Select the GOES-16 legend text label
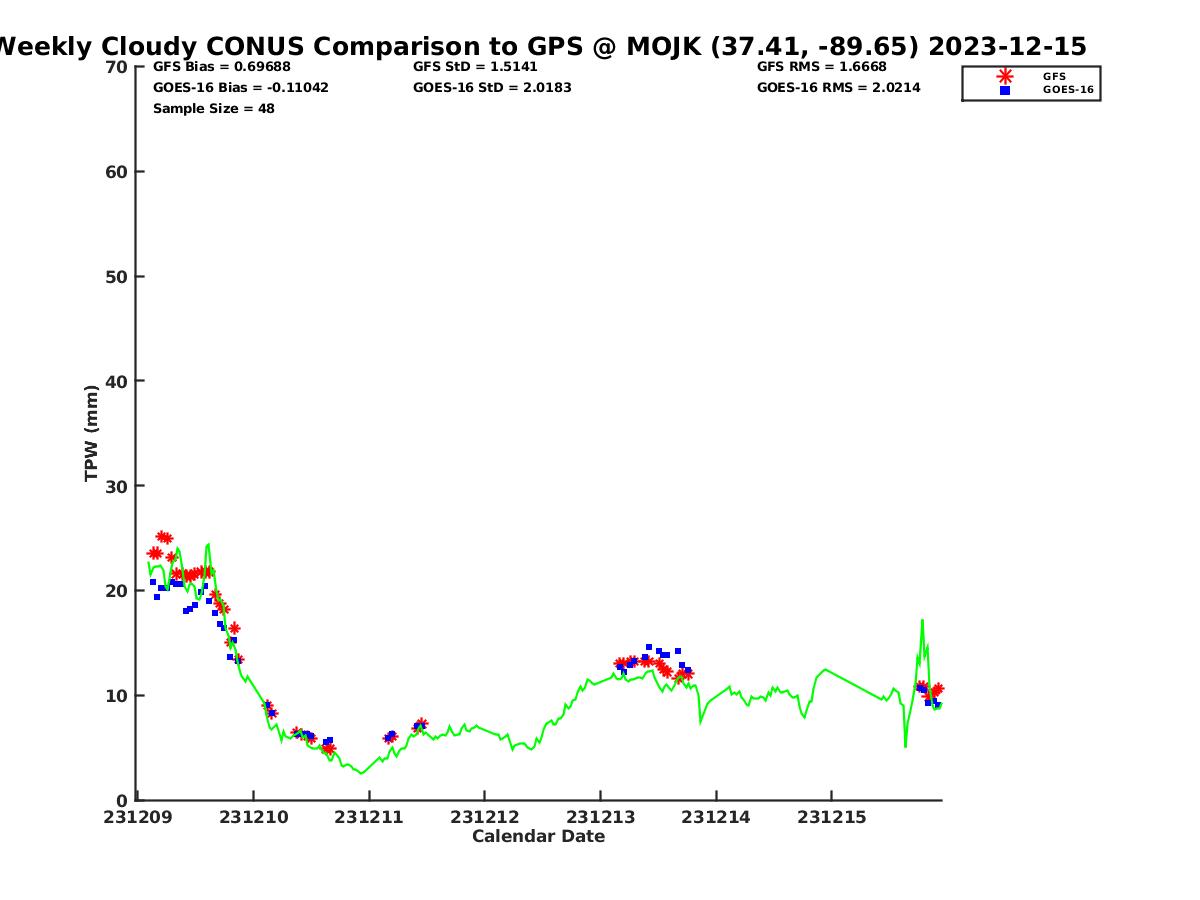Image resolution: width=1200 pixels, height=900 pixels. coord(1068,90)
